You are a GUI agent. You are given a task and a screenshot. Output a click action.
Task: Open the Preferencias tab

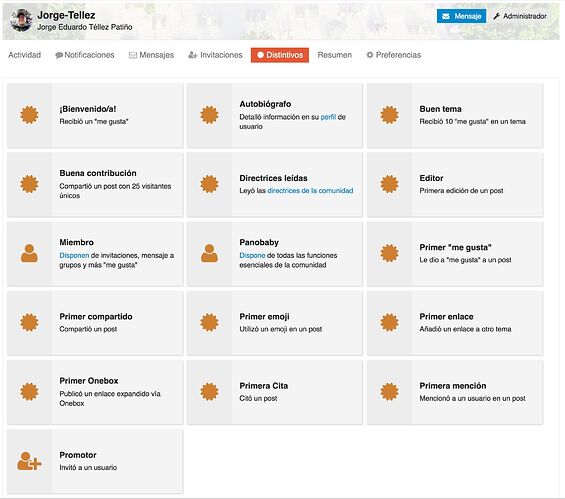pyautogui.click(x=393, y=55)
